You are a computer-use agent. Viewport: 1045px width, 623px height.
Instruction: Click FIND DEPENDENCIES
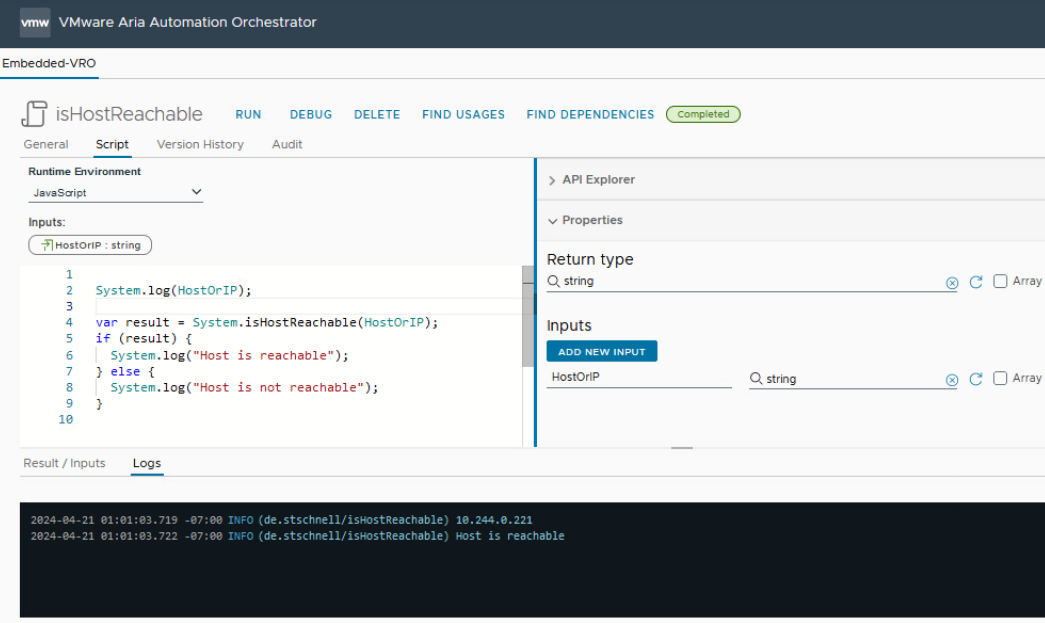point(590,115)
